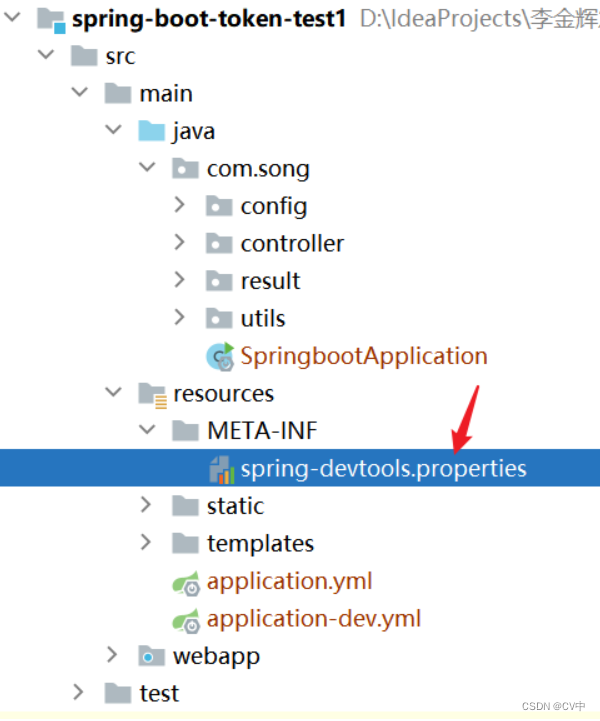
Task: Select the templates folder label
Action: (261, 544)
